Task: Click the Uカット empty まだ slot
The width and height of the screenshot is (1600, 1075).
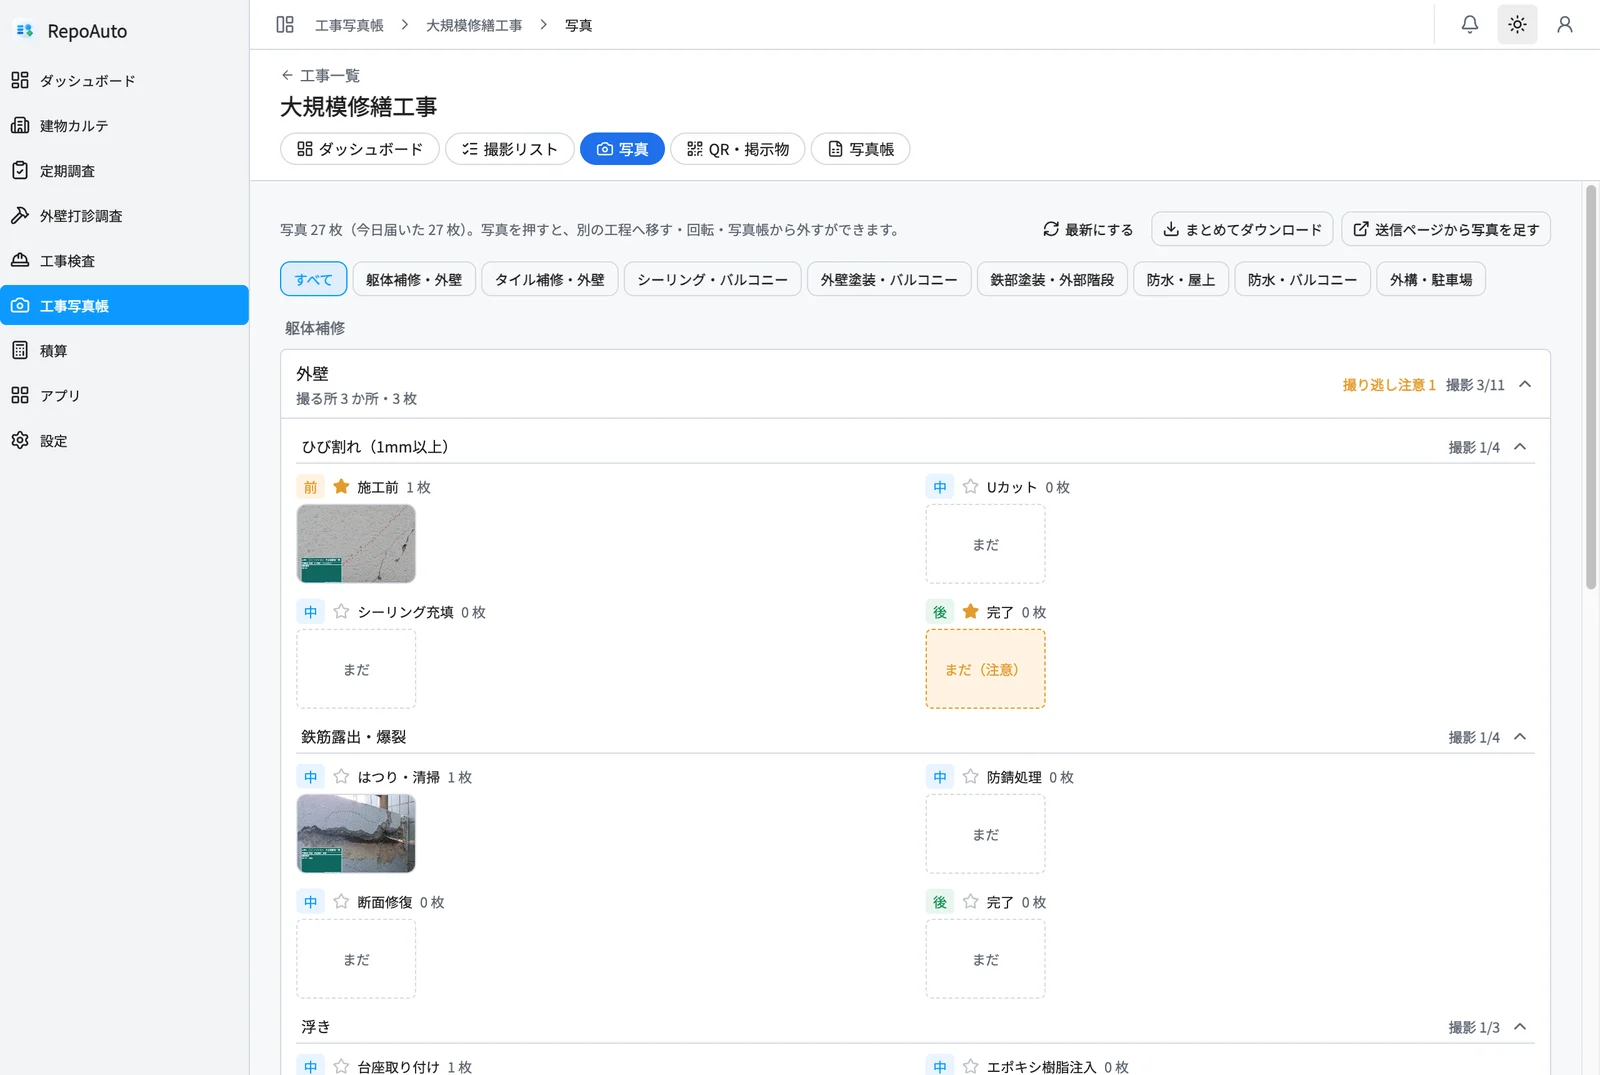Action: pos(985,544)
